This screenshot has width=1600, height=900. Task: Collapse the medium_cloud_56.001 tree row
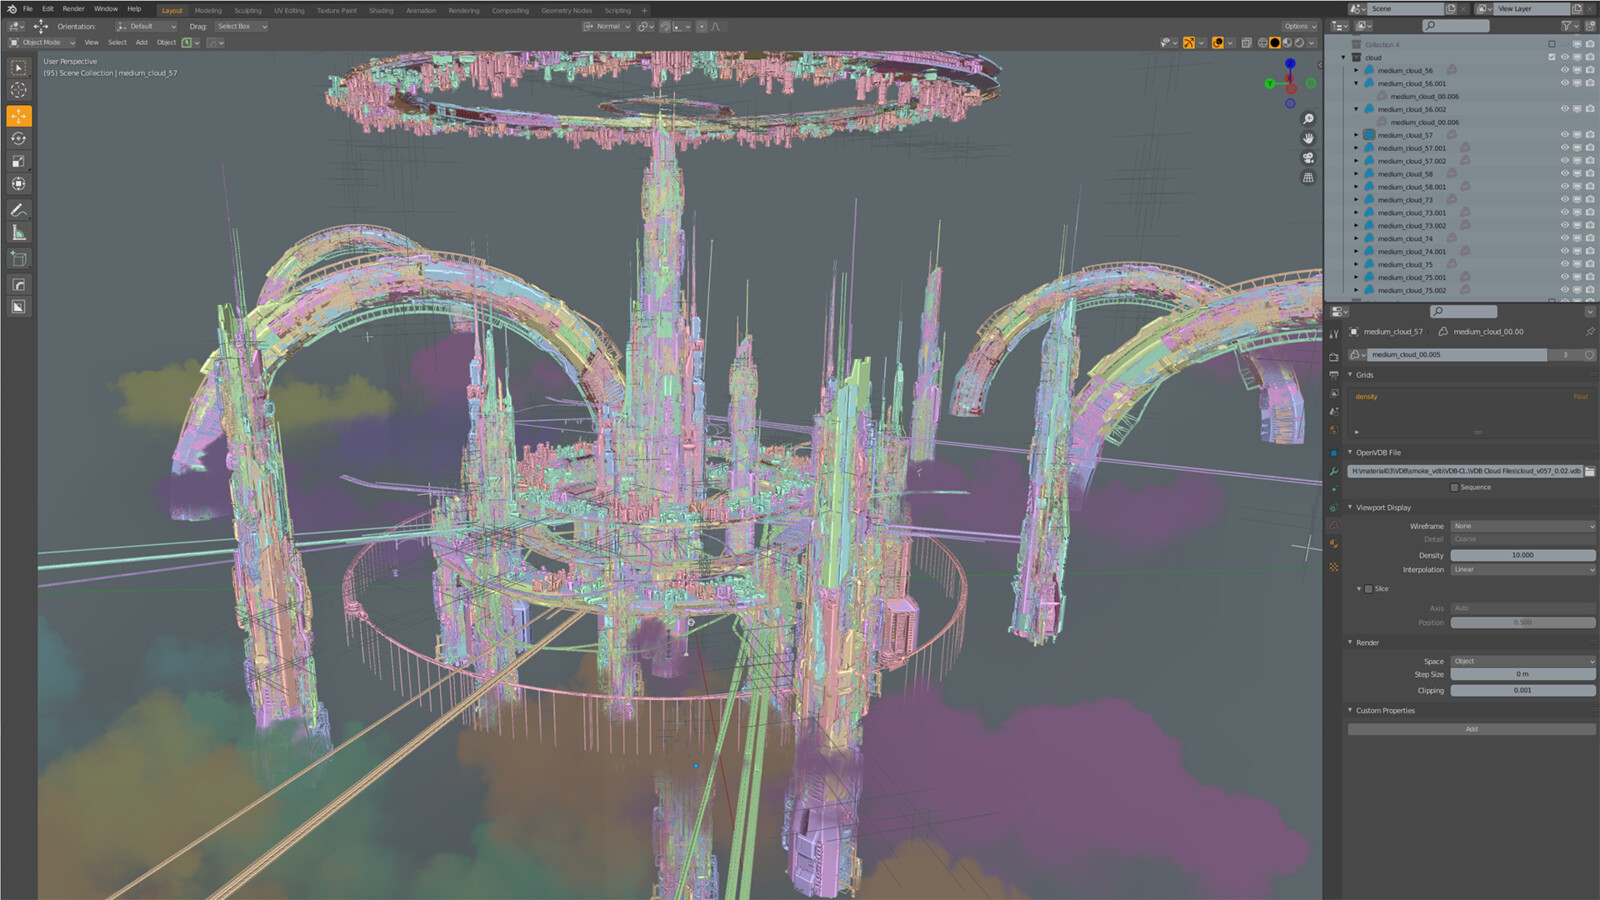1357,84
